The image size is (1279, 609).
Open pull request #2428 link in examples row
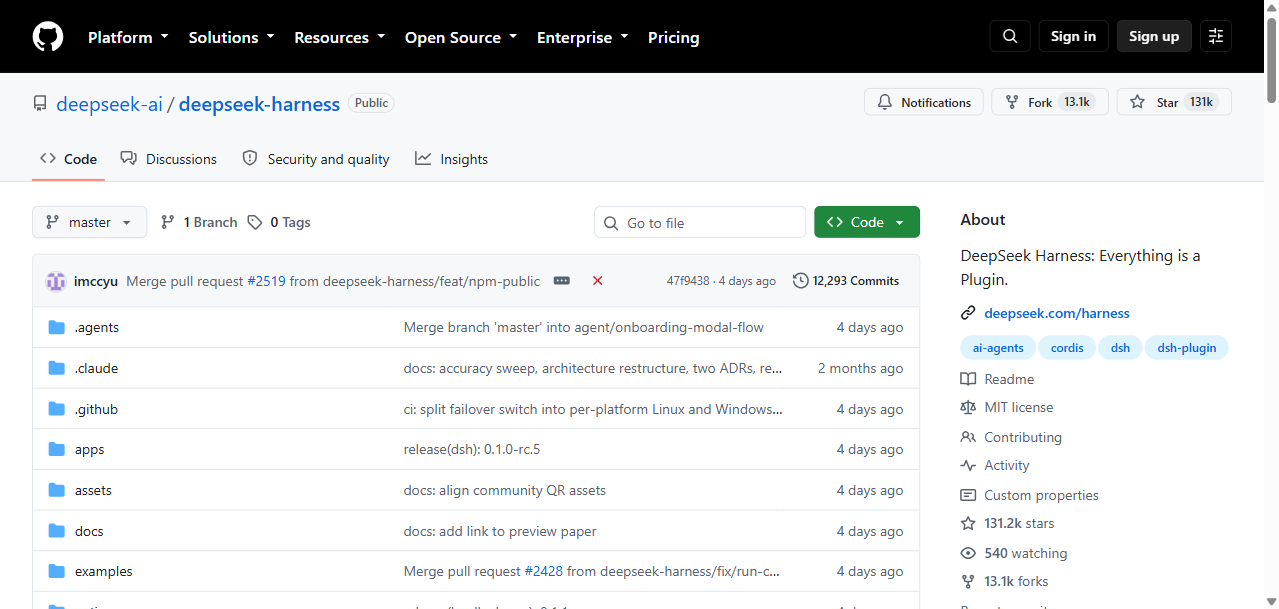pyautogui.click(x=543, y=572)
